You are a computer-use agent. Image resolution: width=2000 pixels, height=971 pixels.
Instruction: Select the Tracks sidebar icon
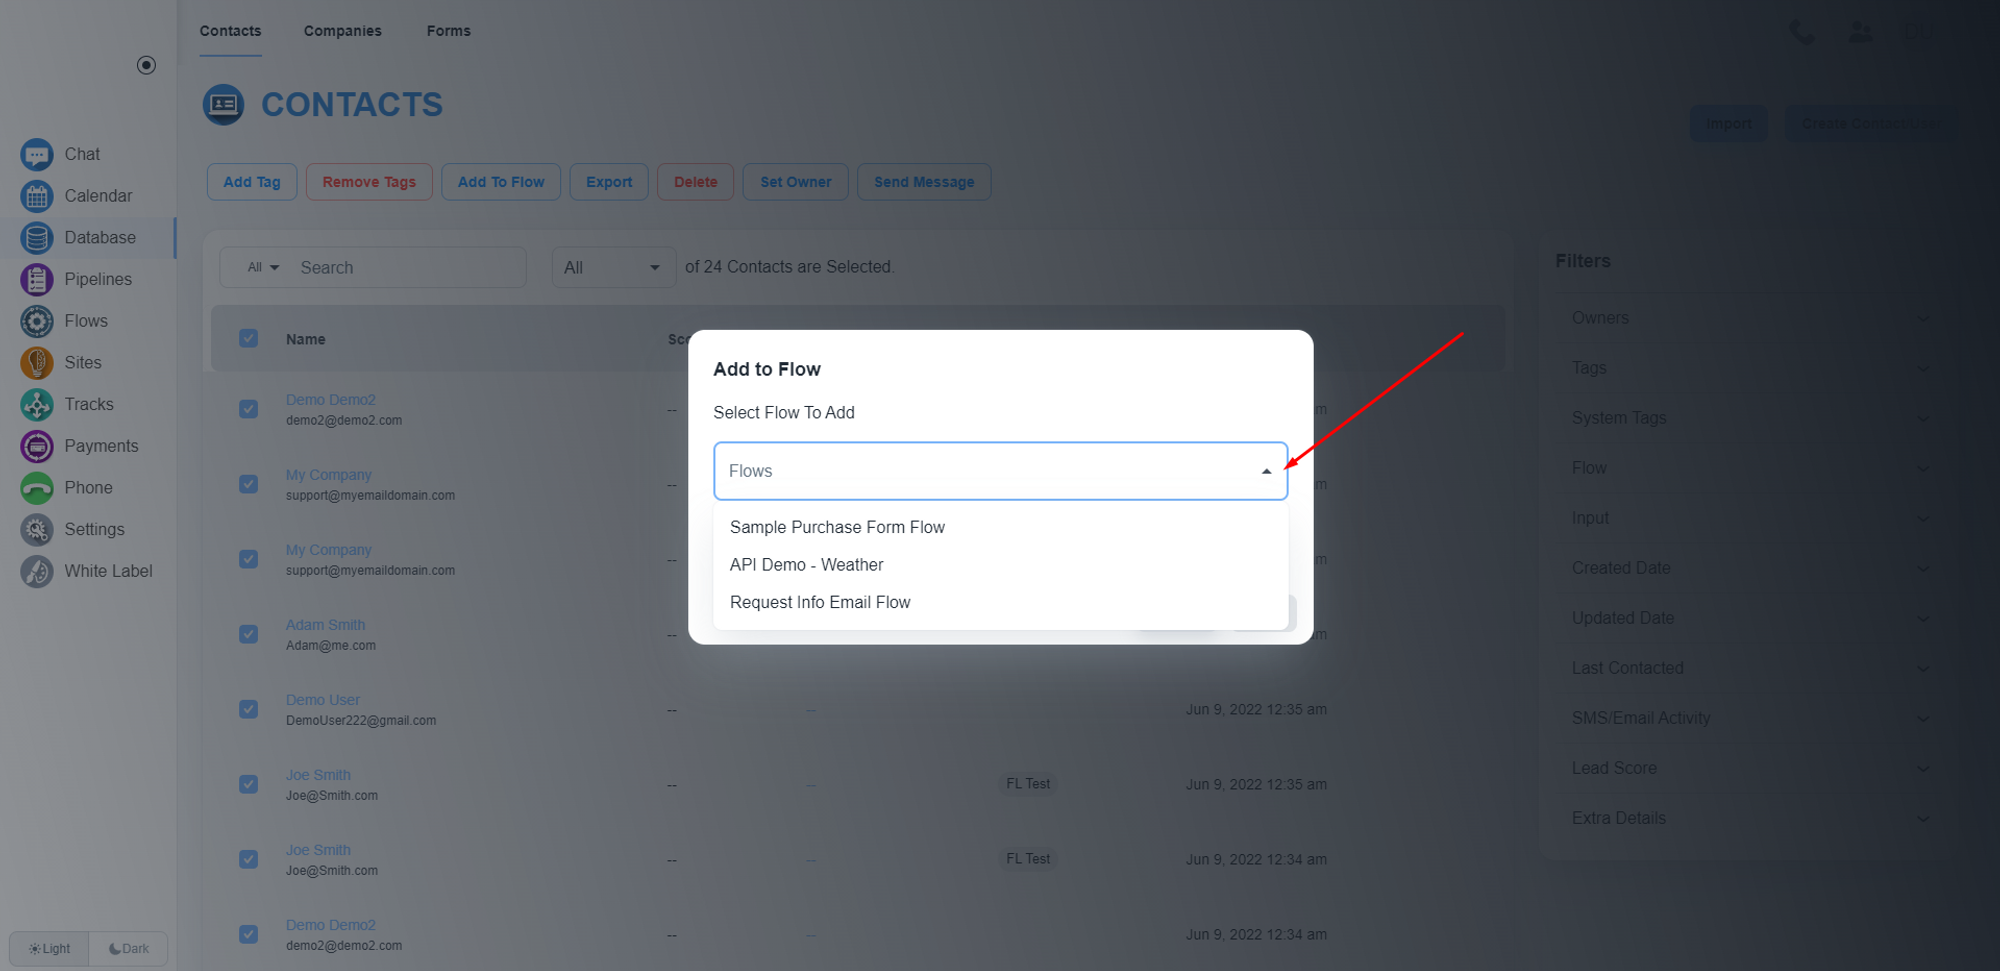click(x=37, y=405)
